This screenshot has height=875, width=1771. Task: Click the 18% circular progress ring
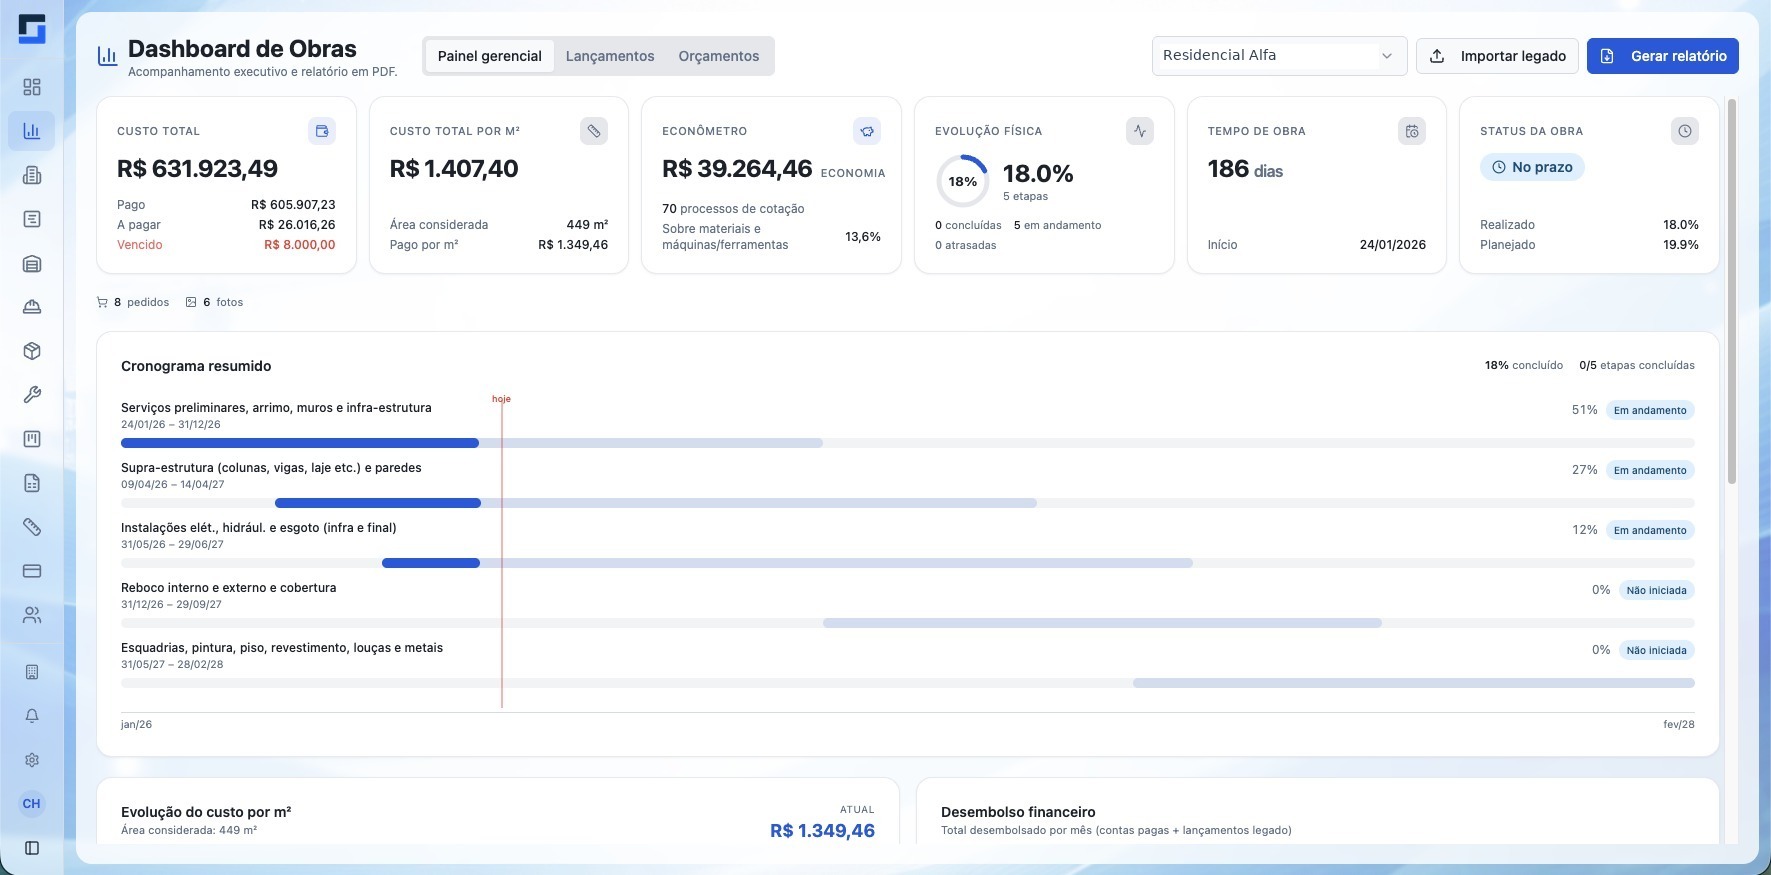tap(962, 181)
